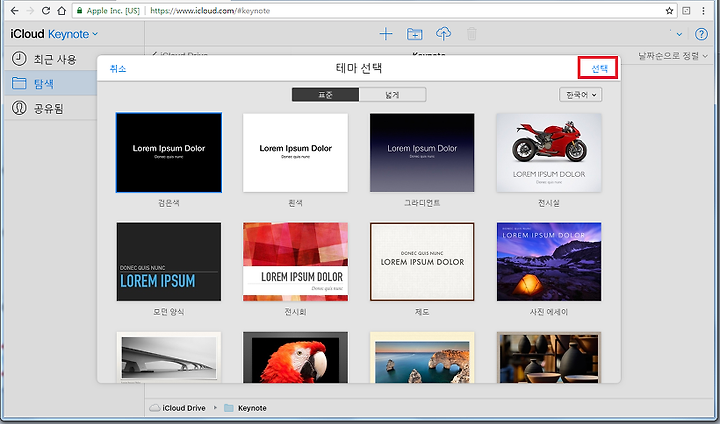Select 탐색 in the sidebar
This screenshot has width=720, height=424.
pos(51,83)
